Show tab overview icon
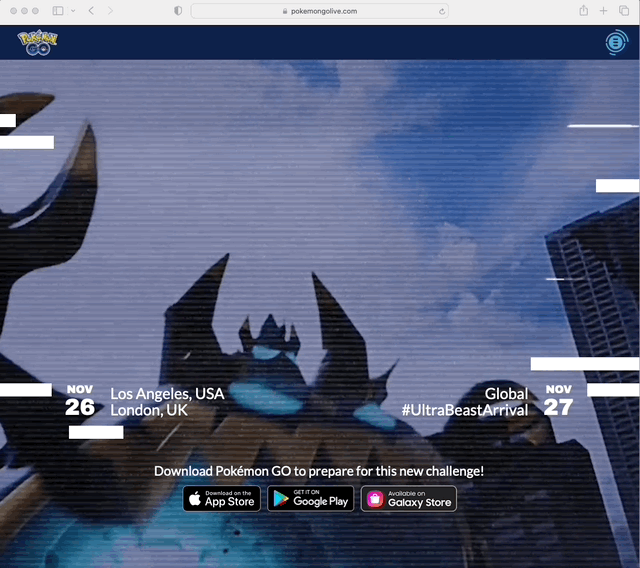 [624, 11]
